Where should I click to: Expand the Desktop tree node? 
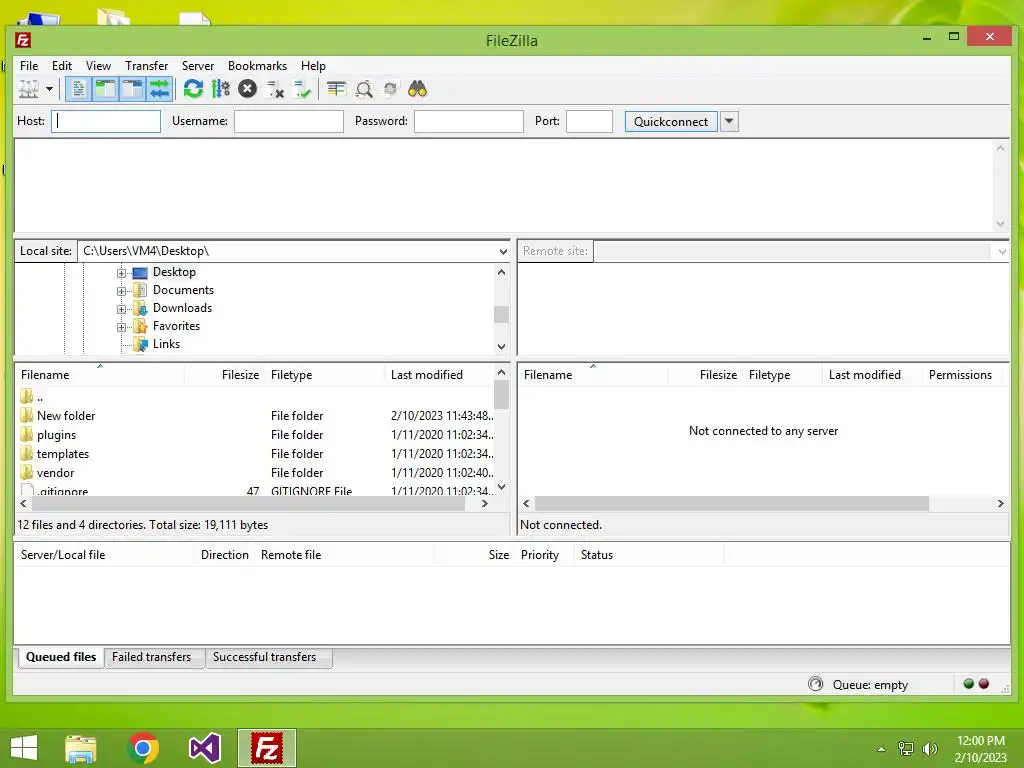pyautogui.click(x=121, y=273)
